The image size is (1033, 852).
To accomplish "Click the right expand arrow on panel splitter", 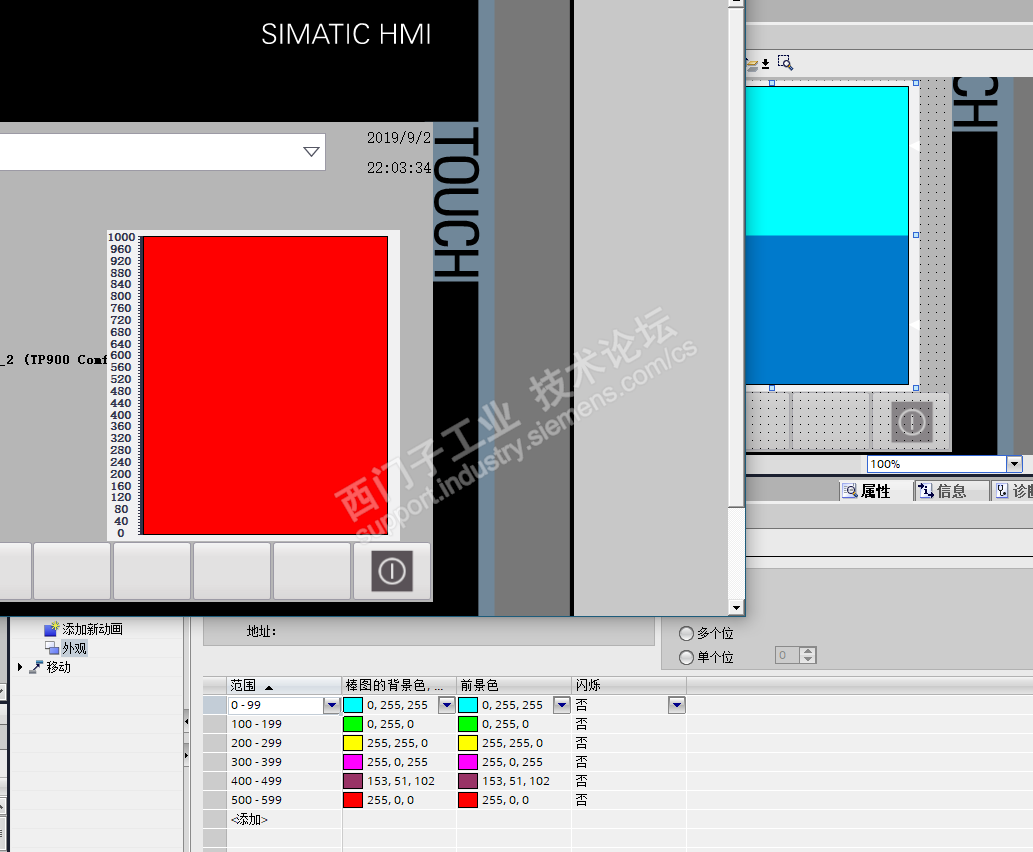I will coord(186,755).
